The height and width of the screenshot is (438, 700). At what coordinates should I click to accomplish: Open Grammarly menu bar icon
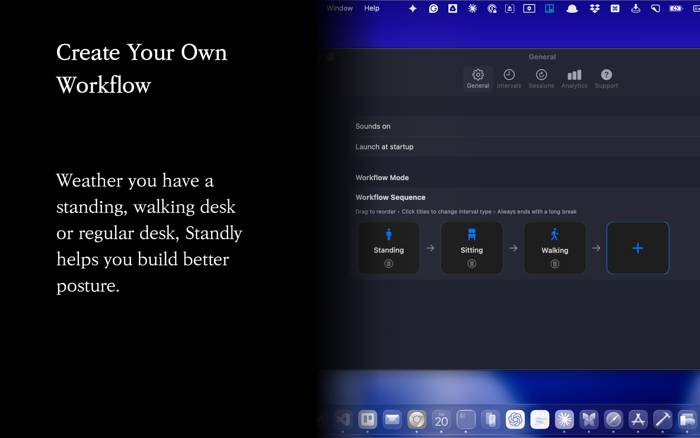433,8
